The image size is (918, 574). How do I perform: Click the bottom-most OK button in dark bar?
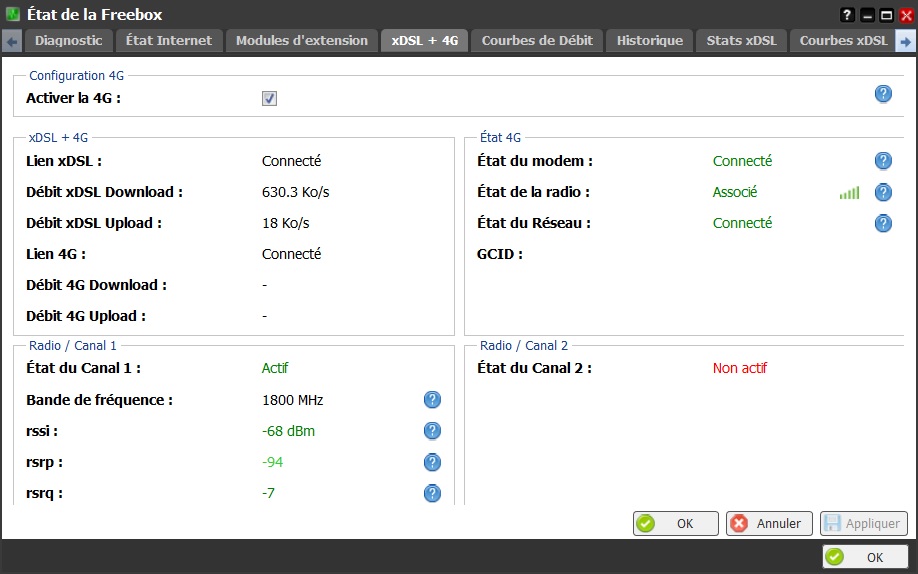(x=865, y=557)
